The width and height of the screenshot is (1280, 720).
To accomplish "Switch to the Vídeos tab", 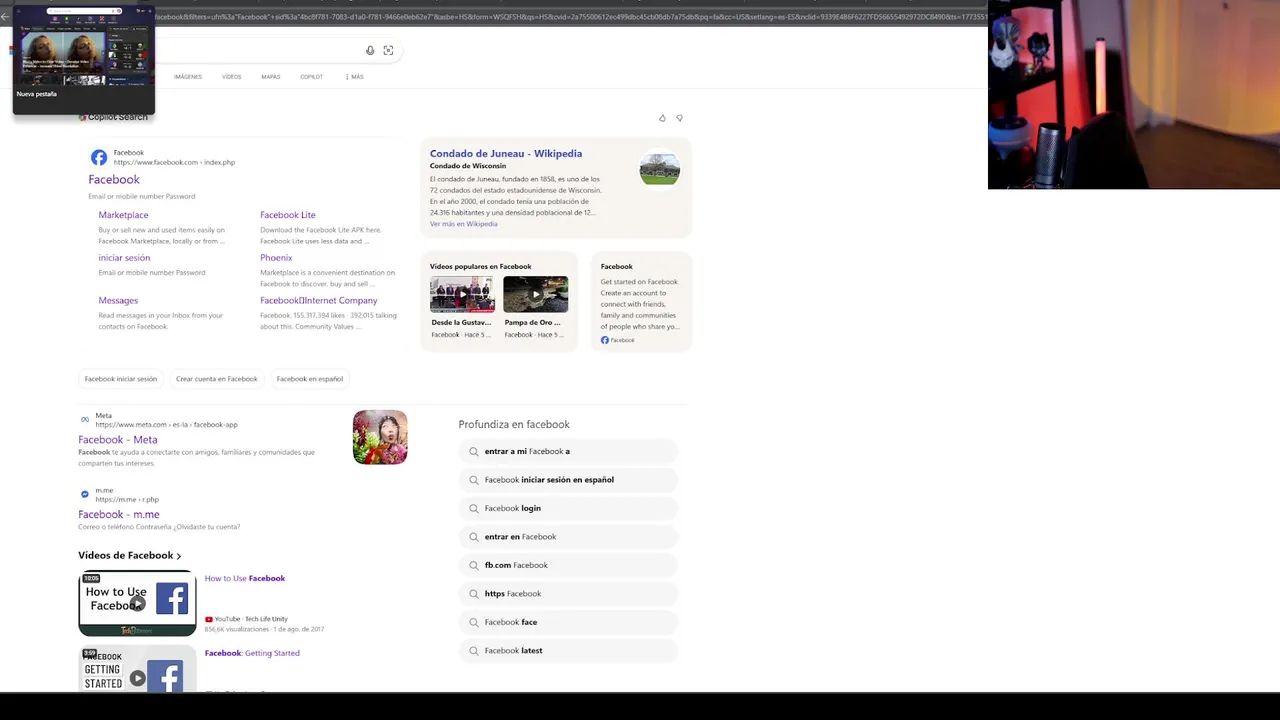I will (x=231, y=77).
